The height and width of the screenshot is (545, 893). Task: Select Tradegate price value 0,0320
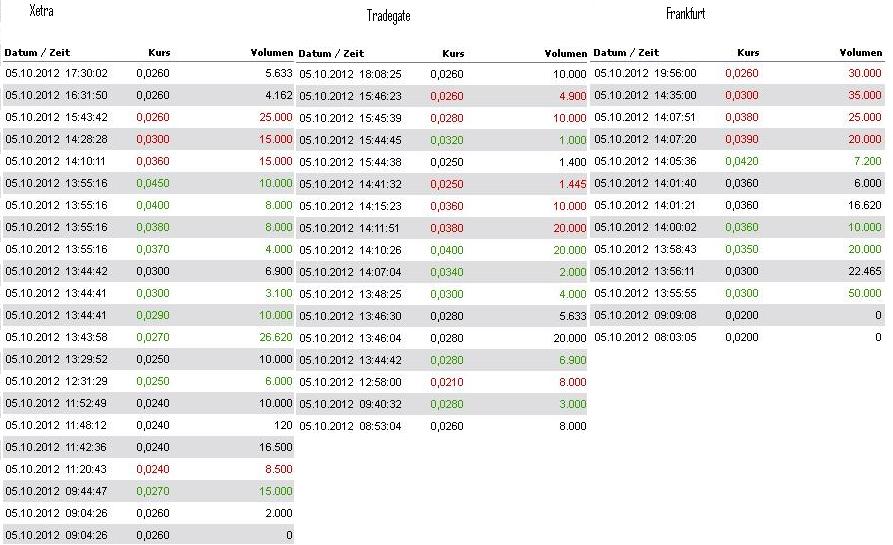pos(447,140)
